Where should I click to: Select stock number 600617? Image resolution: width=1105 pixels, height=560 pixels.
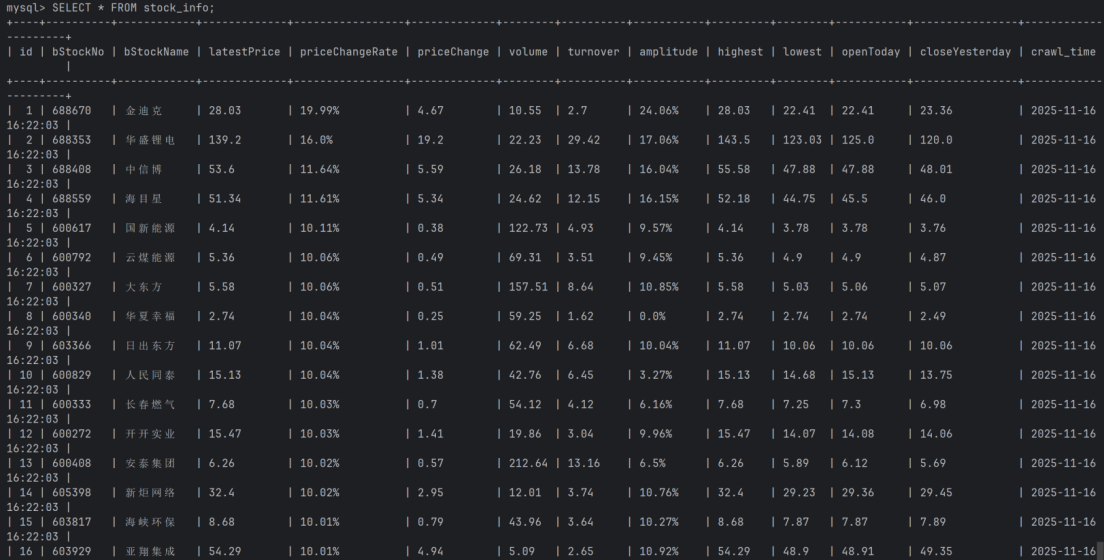coord(71,228)
